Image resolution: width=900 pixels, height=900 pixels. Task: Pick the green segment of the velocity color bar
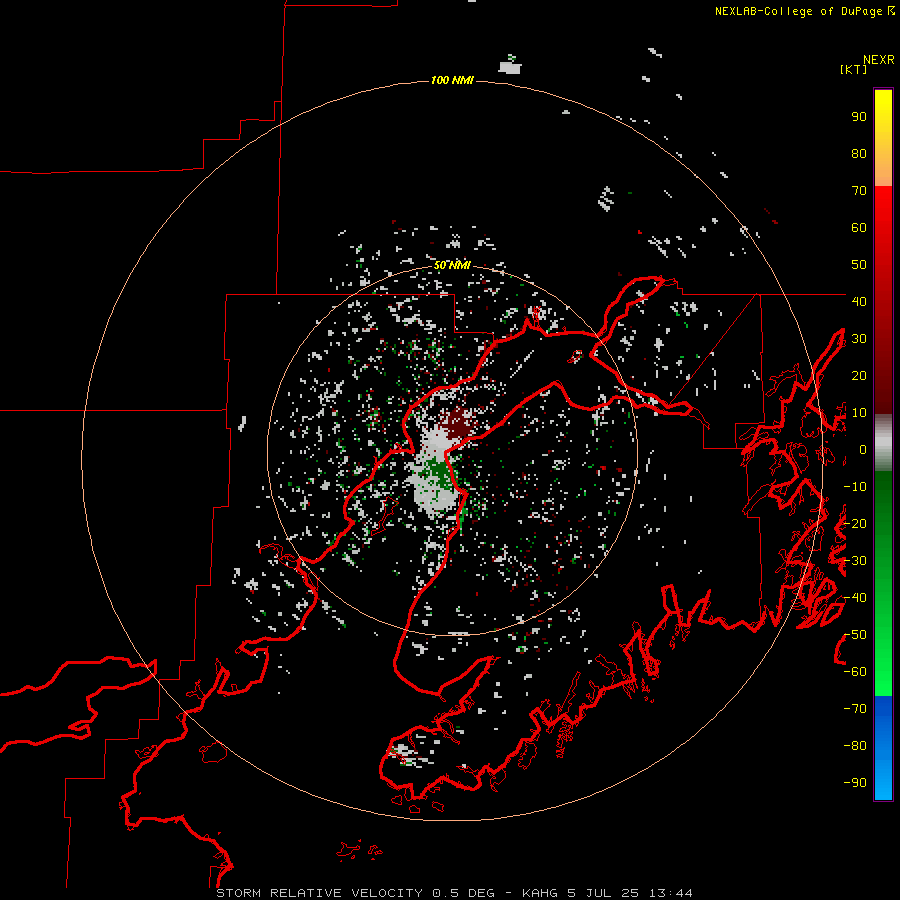click(x=883, y=583)
